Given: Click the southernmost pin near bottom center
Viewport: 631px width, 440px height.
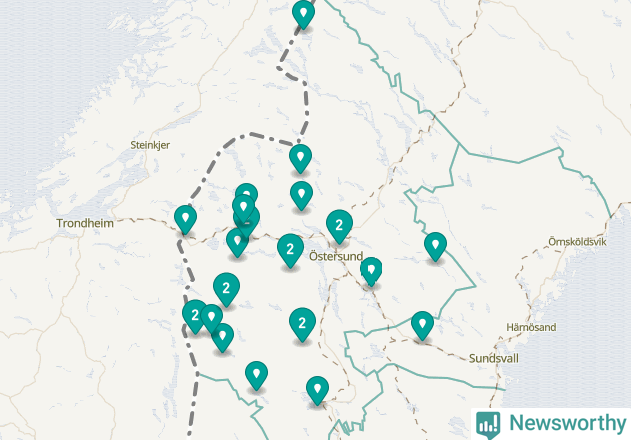Looking at the screenshot, I should 317,390.
